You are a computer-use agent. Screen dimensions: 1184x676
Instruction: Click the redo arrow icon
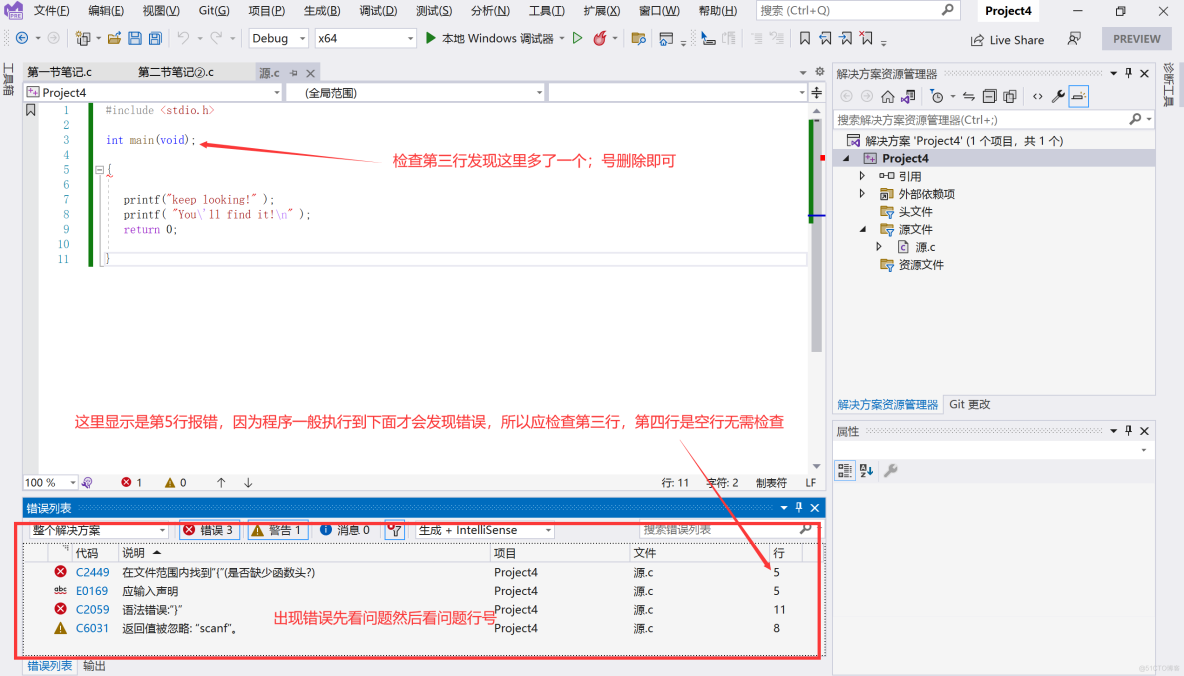pos(216,38)
